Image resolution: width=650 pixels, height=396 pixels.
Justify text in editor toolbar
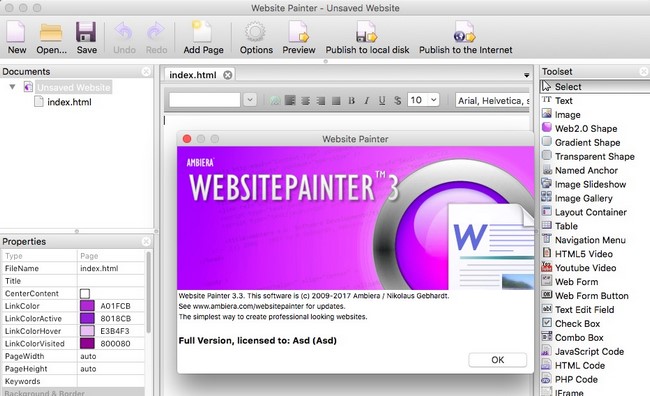[336, 100]
